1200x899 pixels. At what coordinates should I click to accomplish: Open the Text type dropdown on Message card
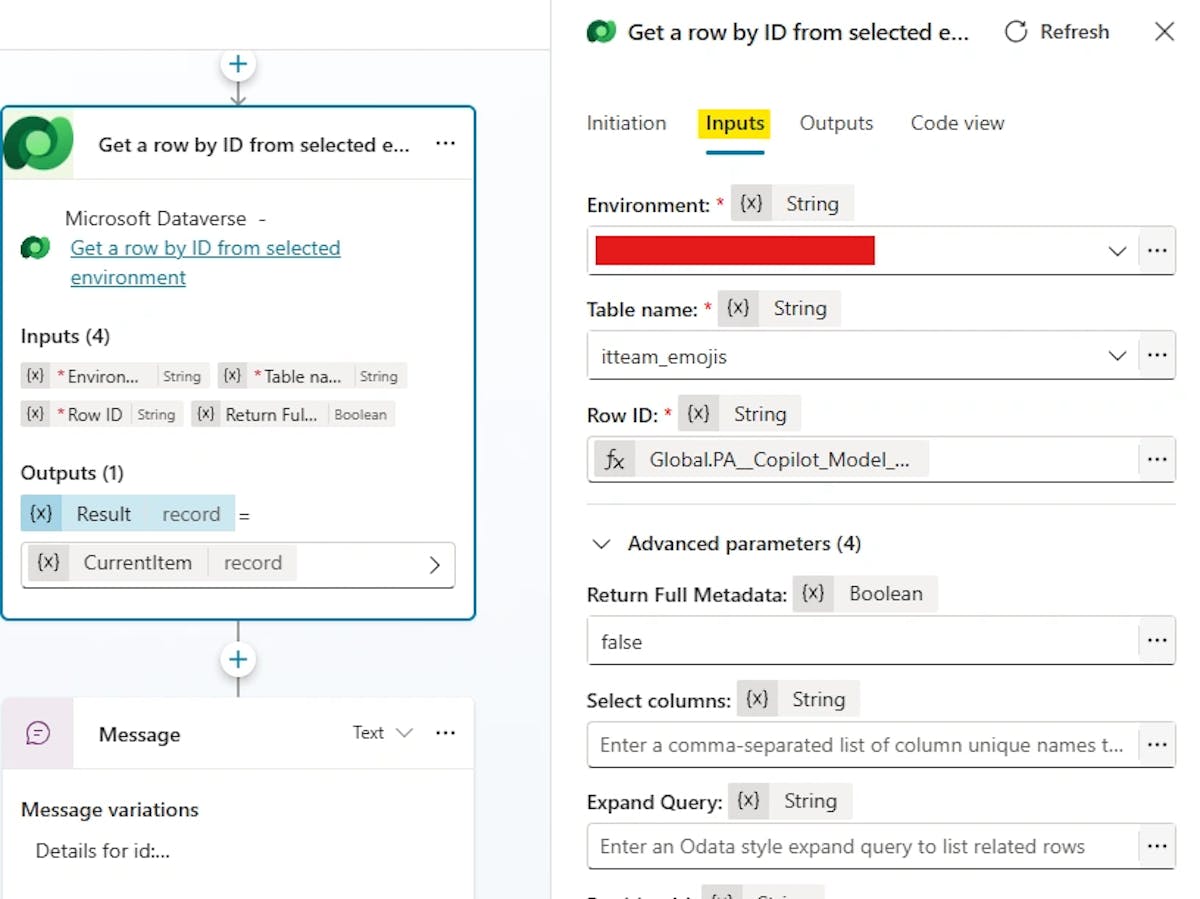click(x=383, y=733)
